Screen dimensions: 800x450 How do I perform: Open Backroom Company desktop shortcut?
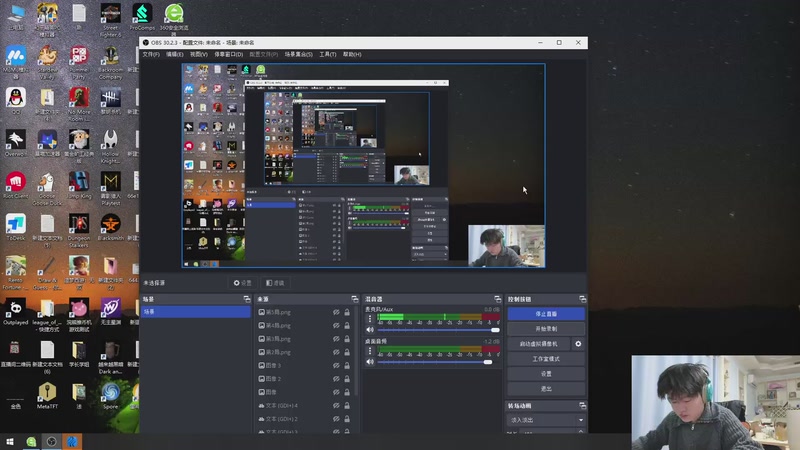(x=110, y=62)
